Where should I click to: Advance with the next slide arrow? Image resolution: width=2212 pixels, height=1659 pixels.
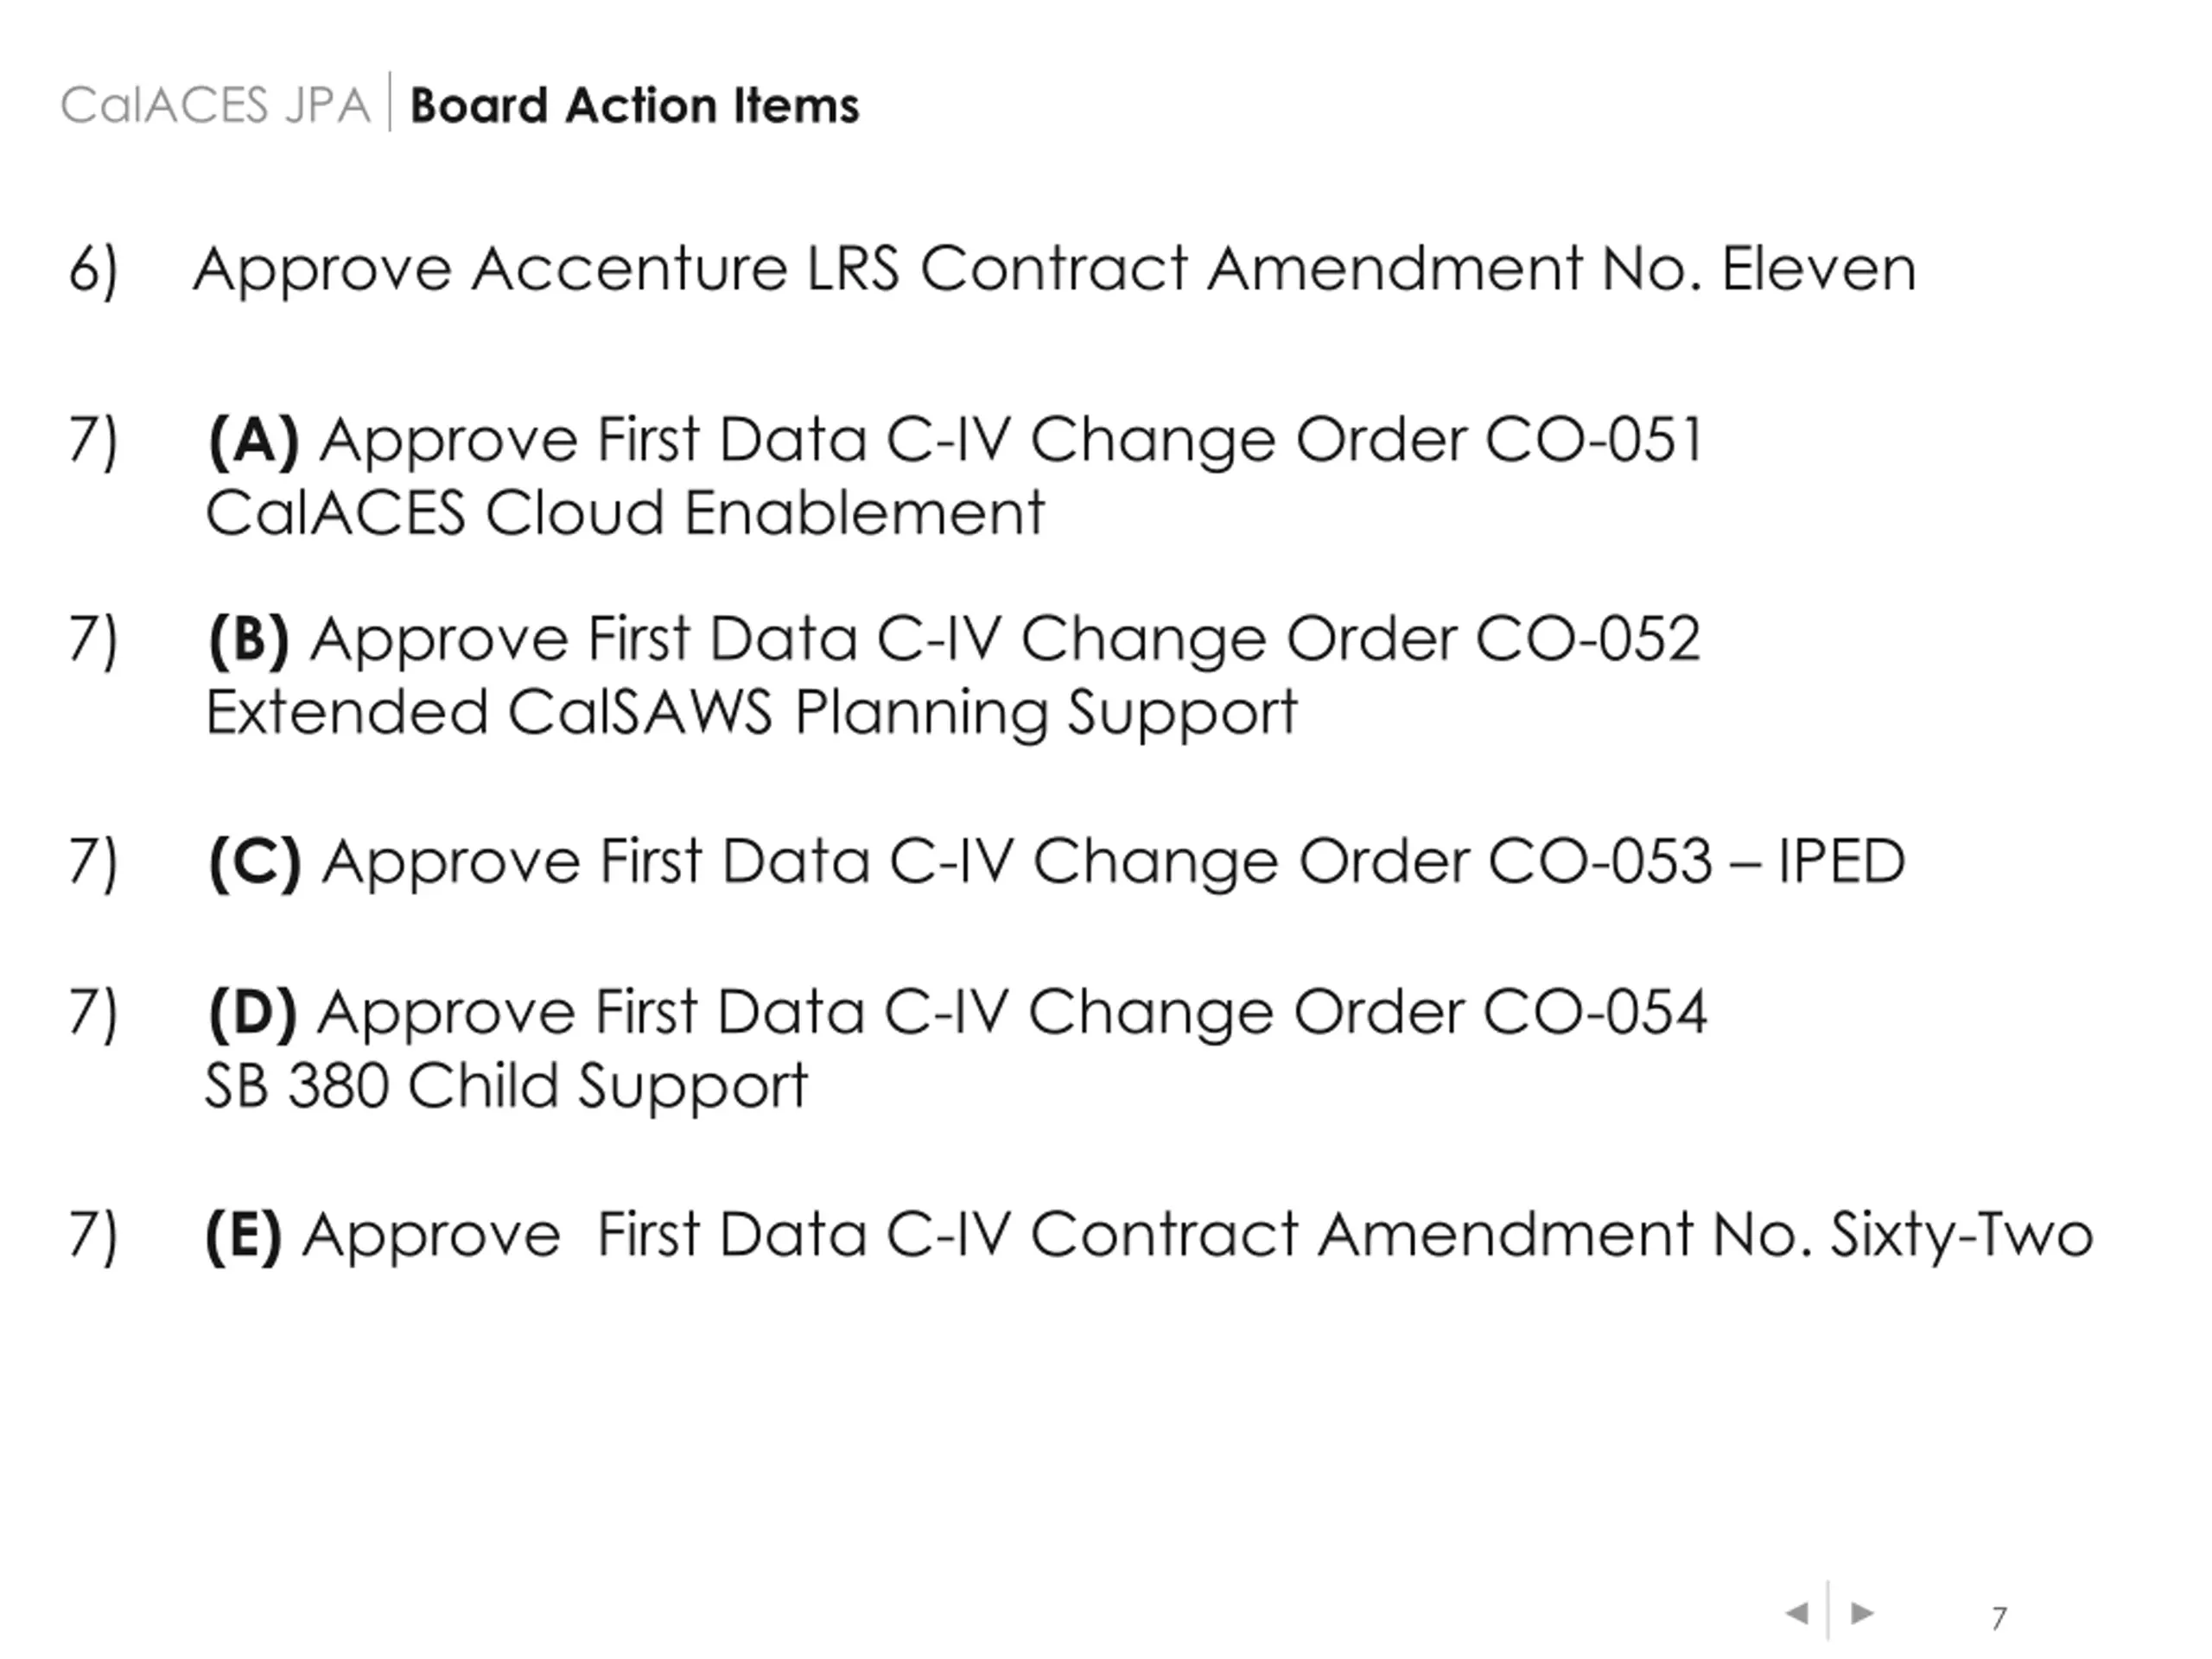[1862, 1613]
